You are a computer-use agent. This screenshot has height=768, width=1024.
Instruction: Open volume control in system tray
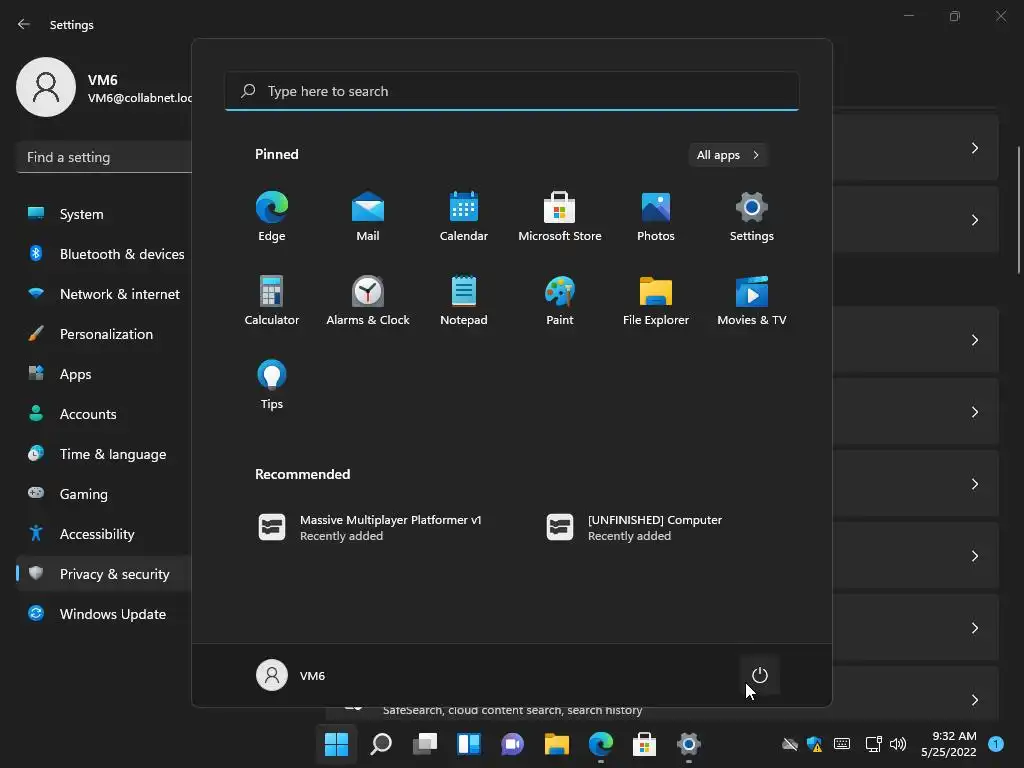(898, 744)
